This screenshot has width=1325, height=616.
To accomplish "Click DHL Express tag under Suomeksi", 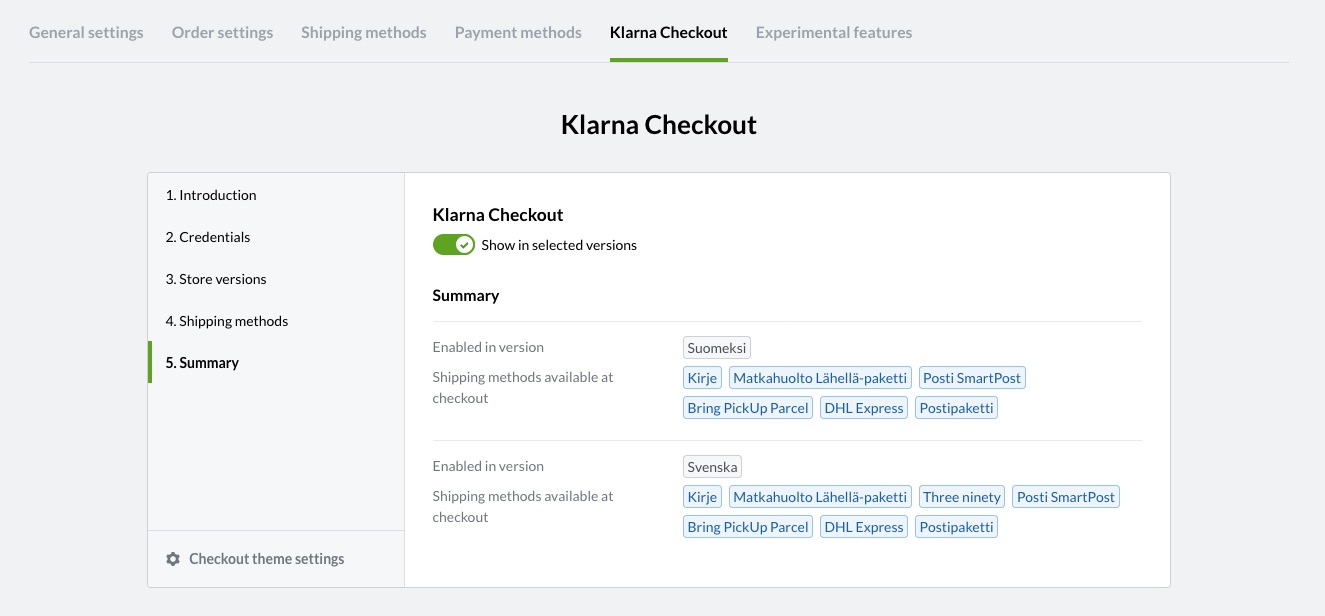I will tap(865, 408).
